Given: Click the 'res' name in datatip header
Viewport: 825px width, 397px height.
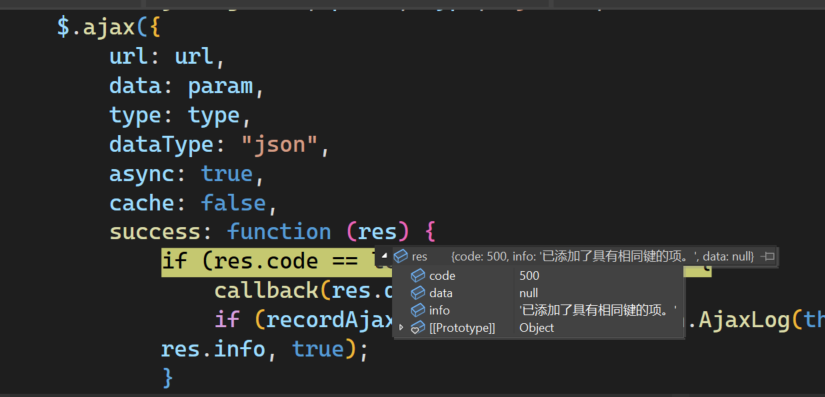Looking at the screenshot, I should tap(419, 257).
